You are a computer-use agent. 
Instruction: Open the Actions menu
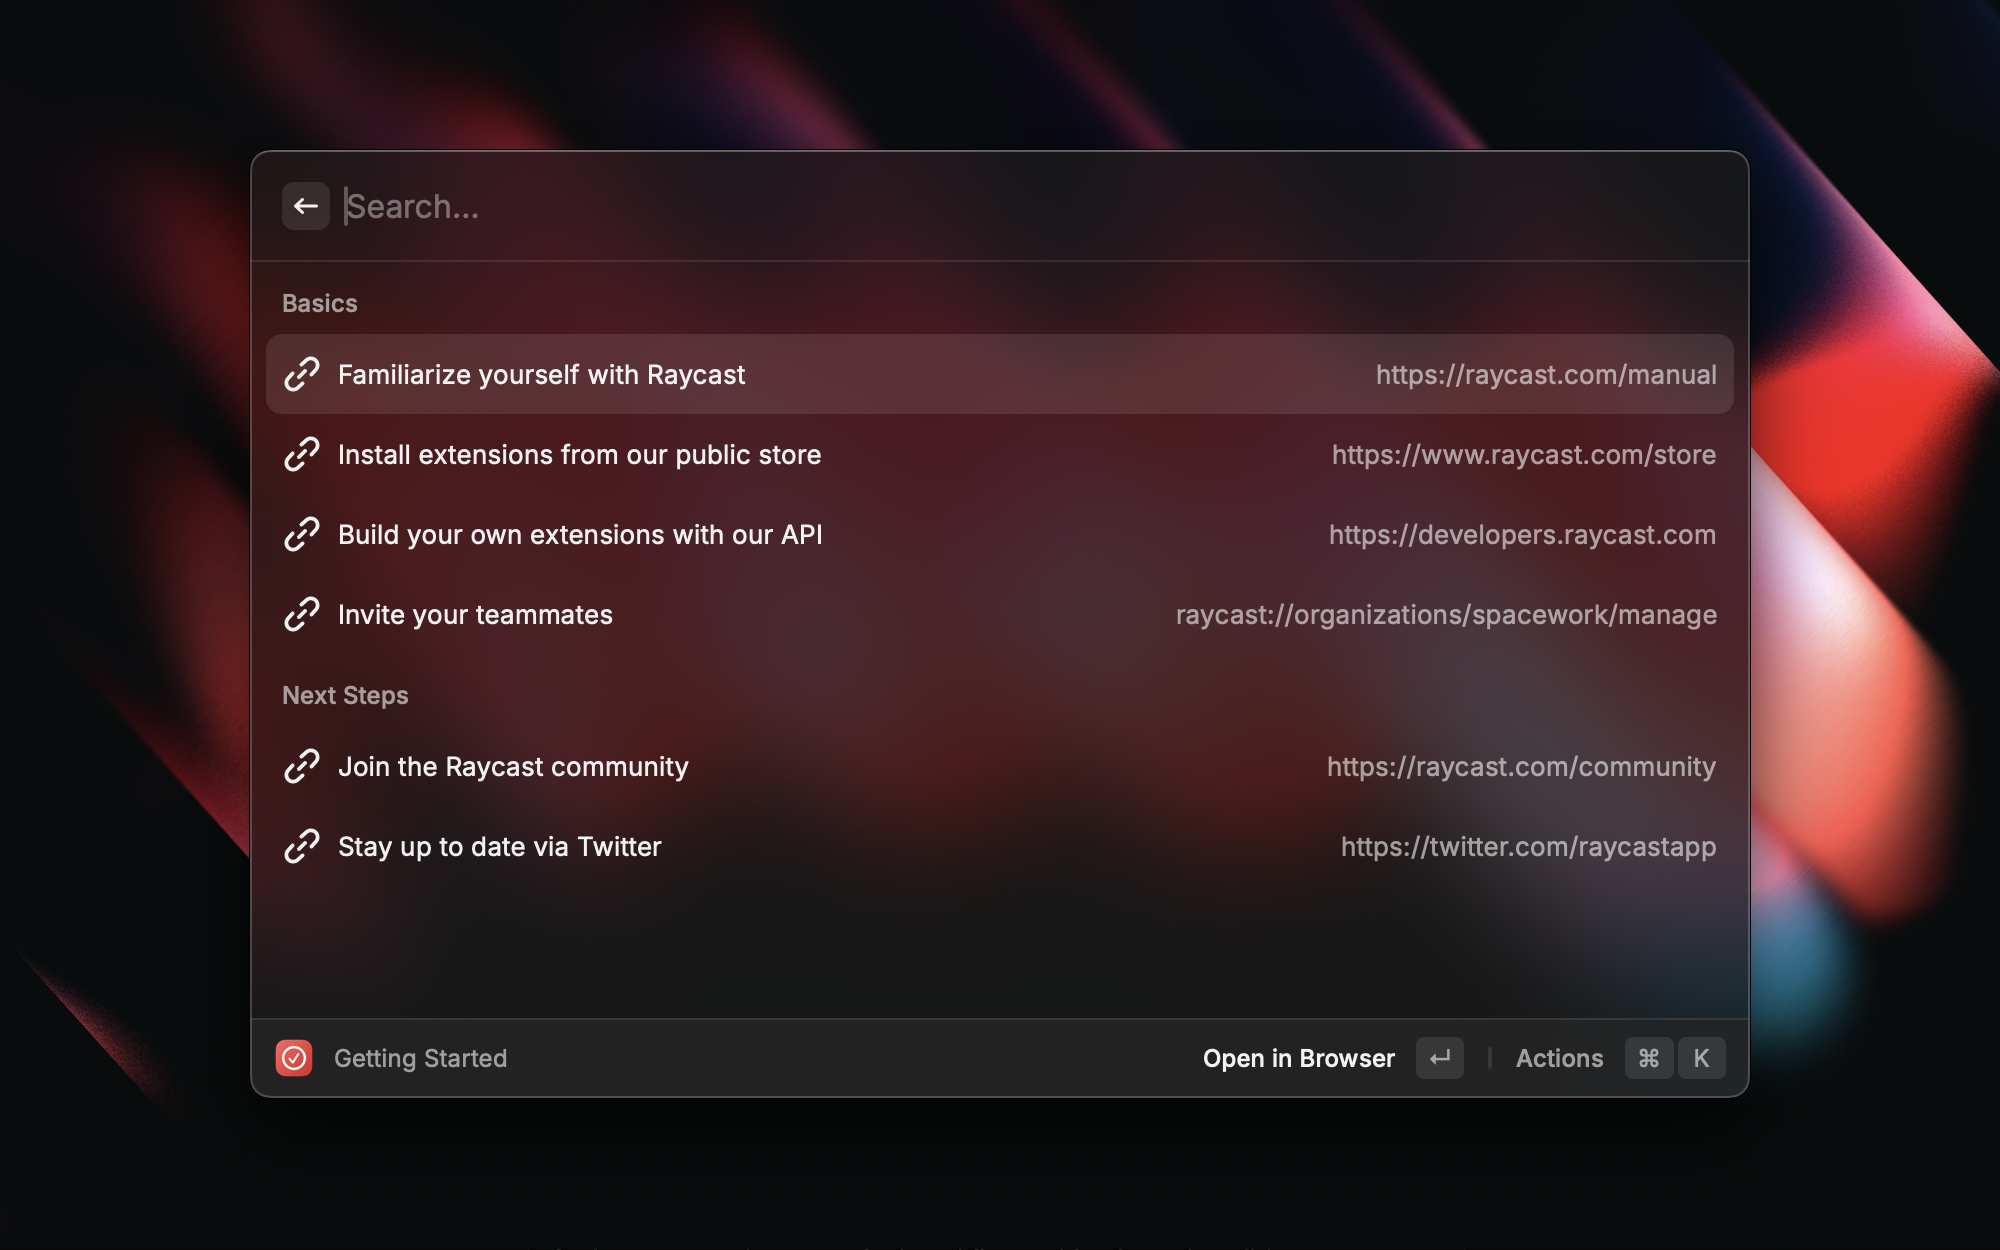coord(1559,1058)
